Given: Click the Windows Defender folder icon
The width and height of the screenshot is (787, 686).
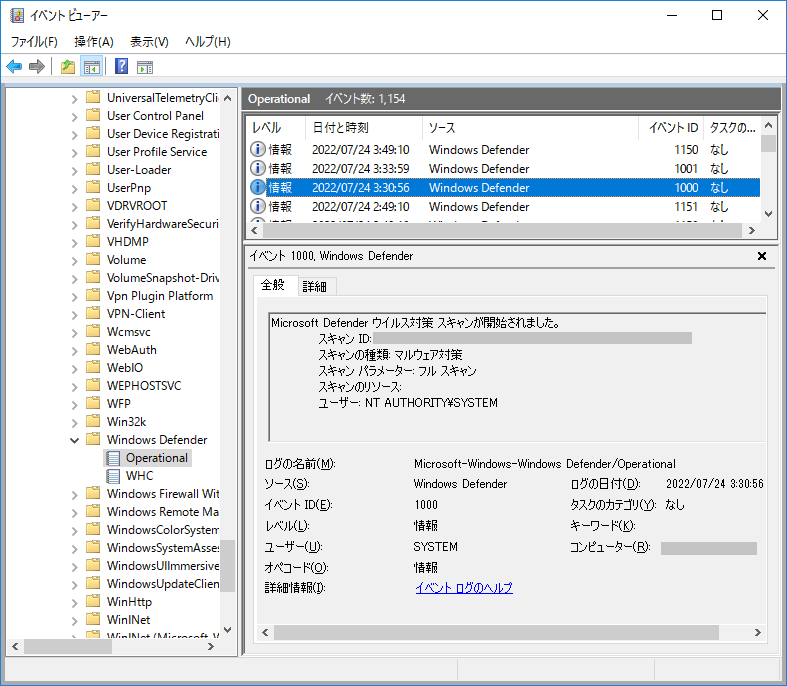Looking at the screenshot, I should click(93, 439).
